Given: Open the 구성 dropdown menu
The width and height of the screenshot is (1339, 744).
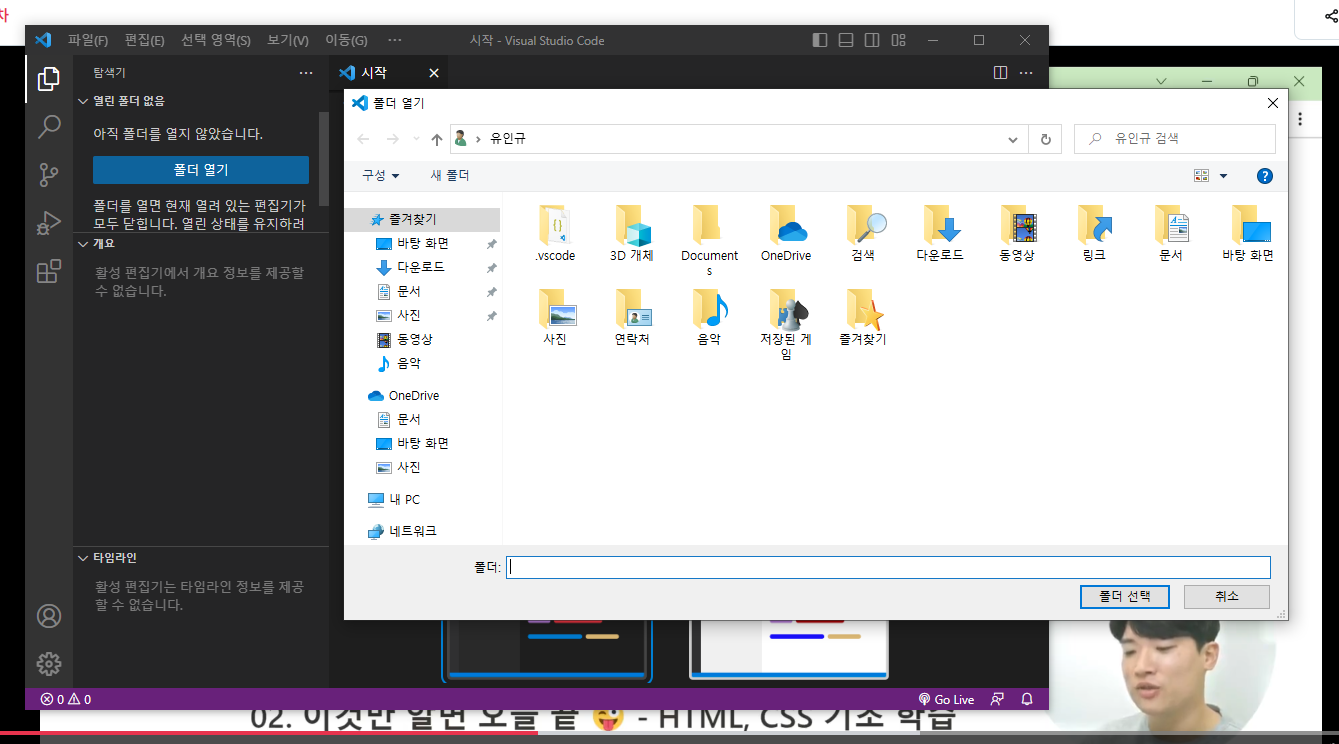Looking at the screenshot, I should tap(380, 175).
